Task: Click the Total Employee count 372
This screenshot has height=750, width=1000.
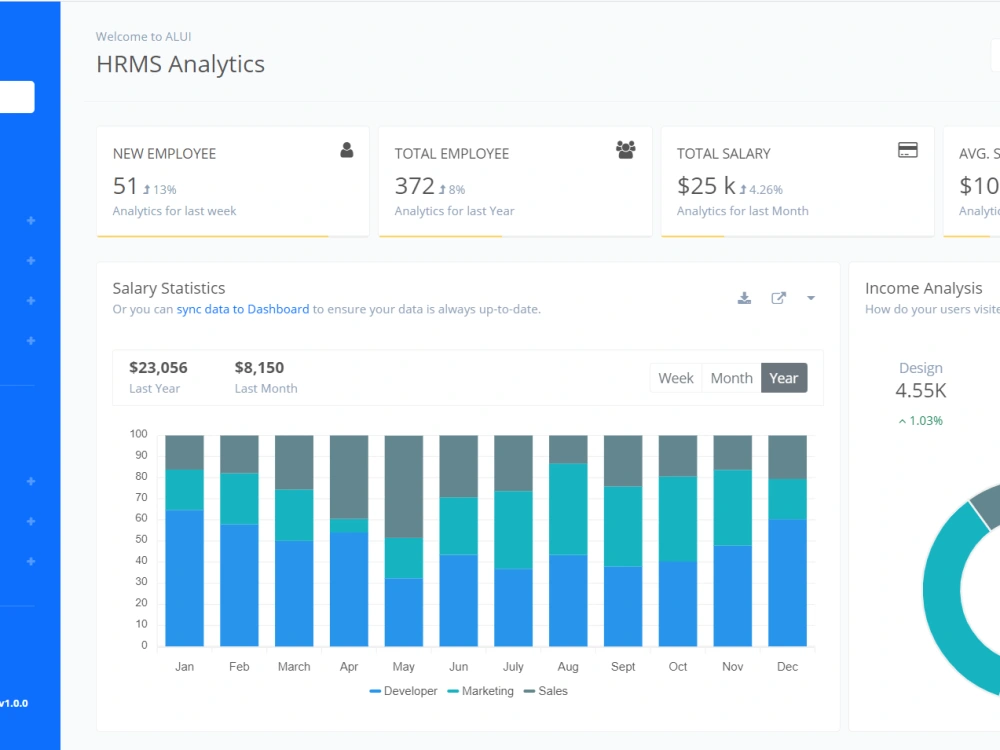Action: (415, 186)
